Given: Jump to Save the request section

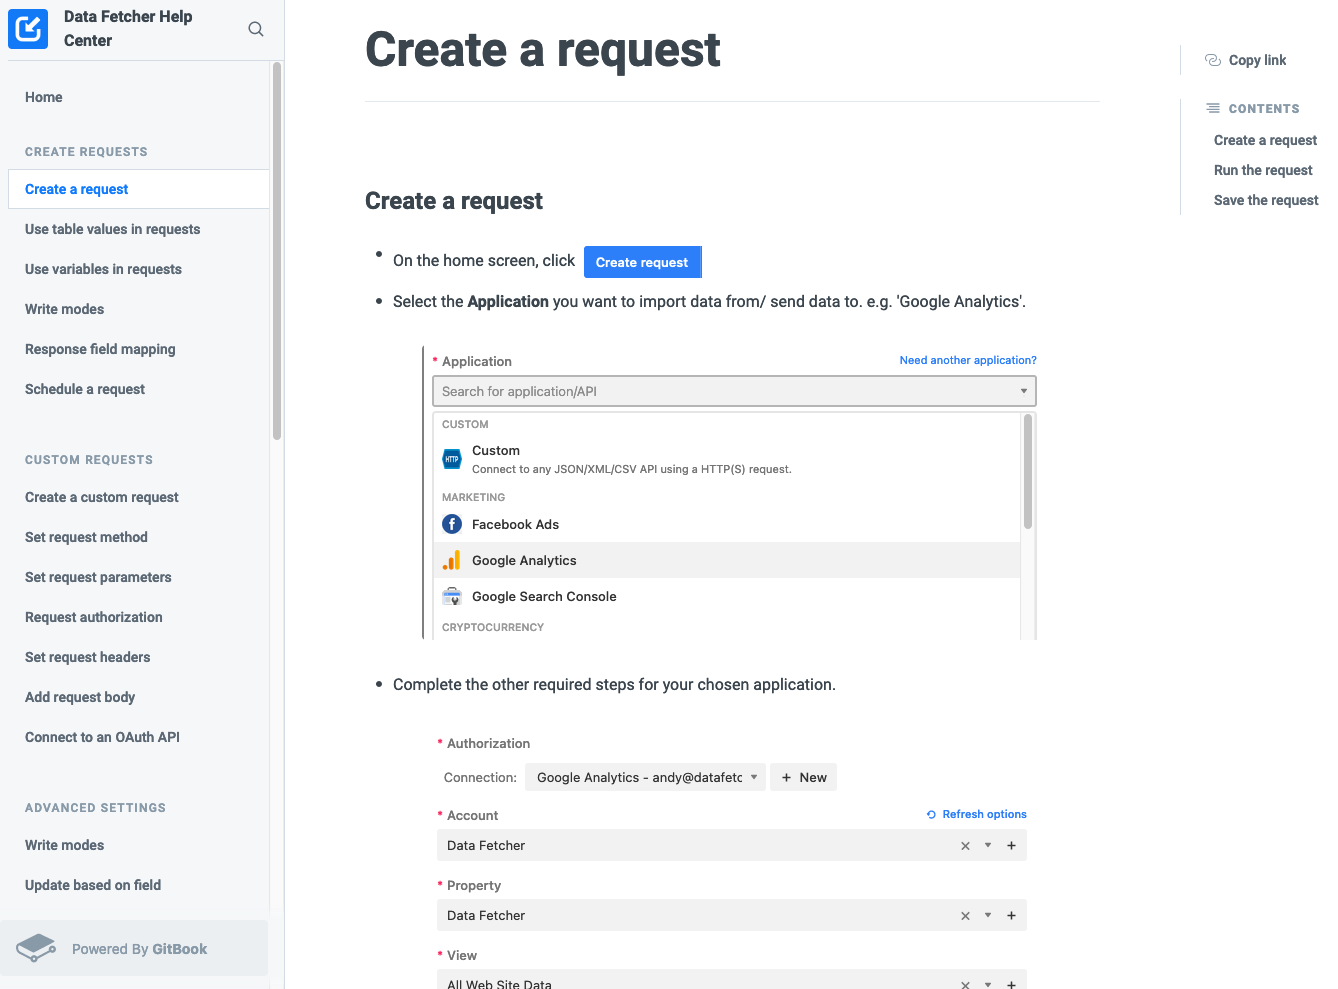Looking at the screenshot, I should point(1266,200).
